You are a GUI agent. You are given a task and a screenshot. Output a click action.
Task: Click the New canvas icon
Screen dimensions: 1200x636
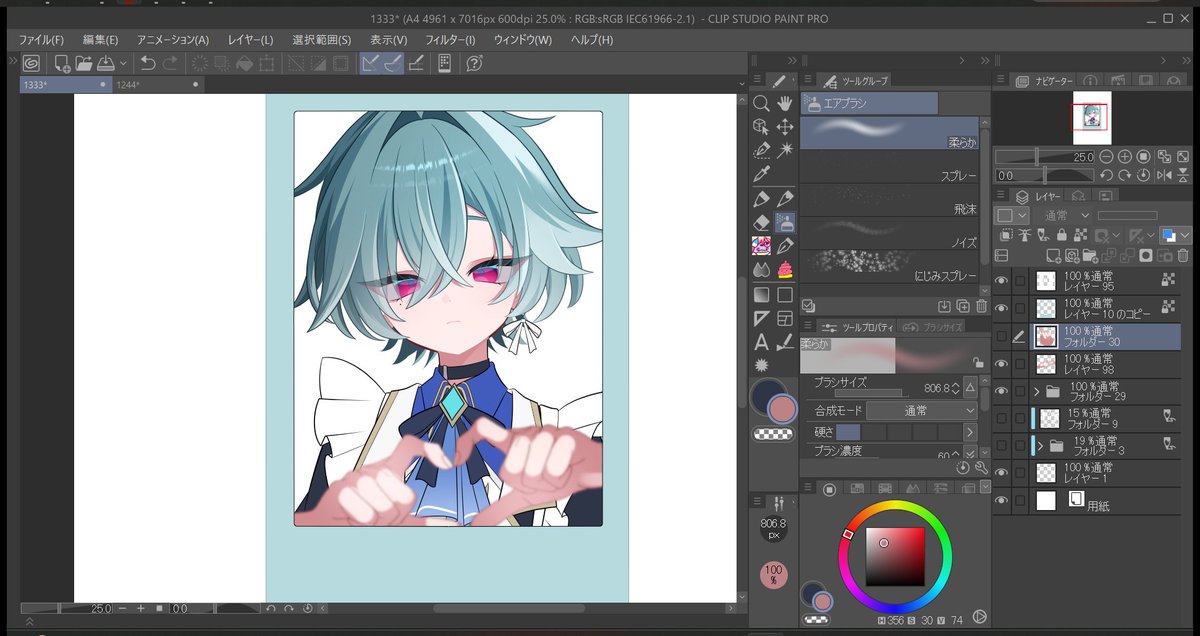(x=62, y=63)
